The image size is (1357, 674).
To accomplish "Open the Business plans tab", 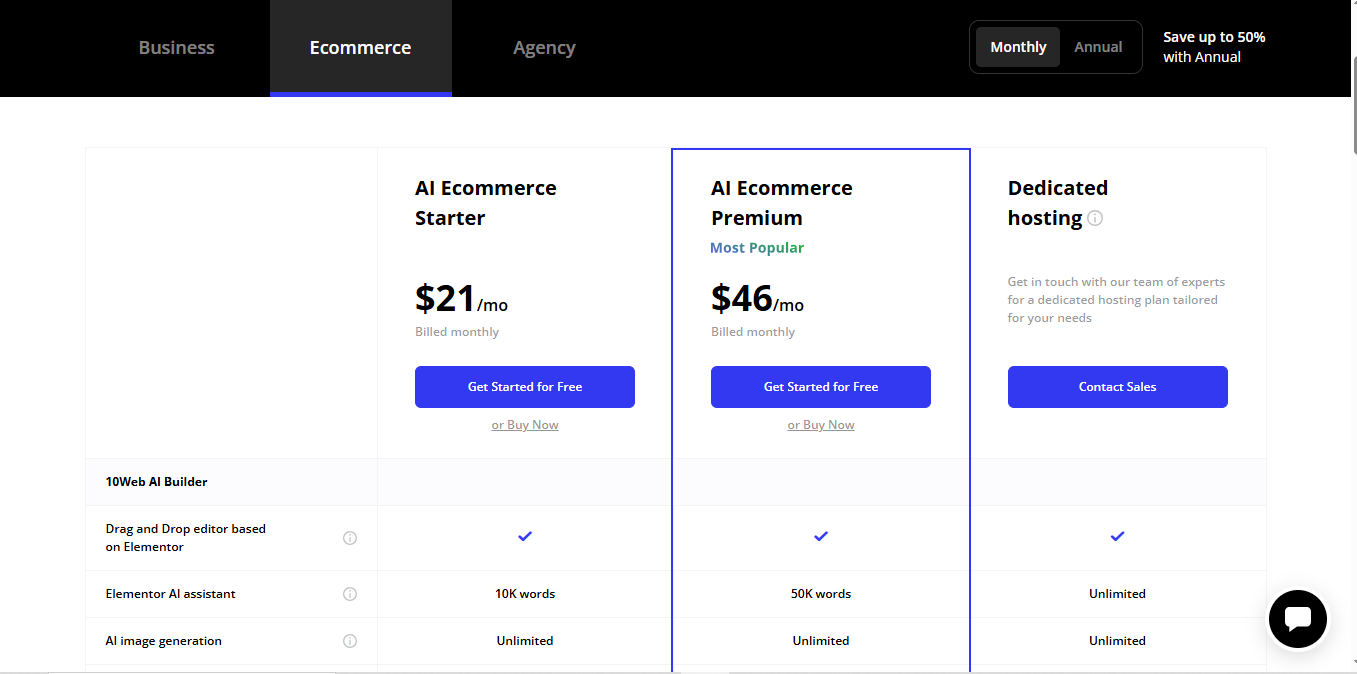I will coord(176,48).
